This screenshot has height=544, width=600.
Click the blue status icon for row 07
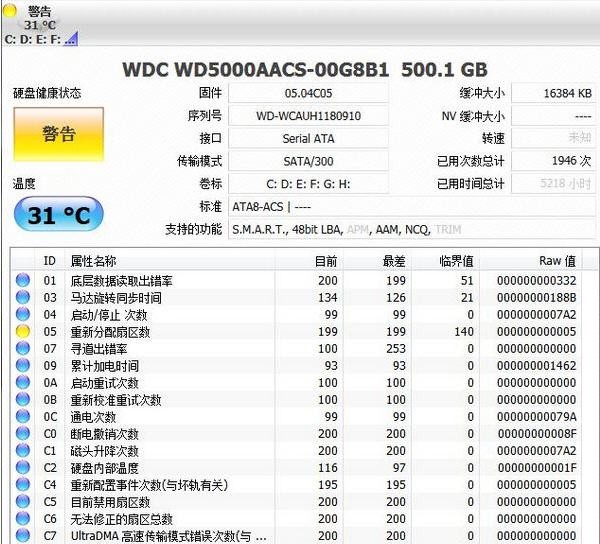click(x=23, y=348)
